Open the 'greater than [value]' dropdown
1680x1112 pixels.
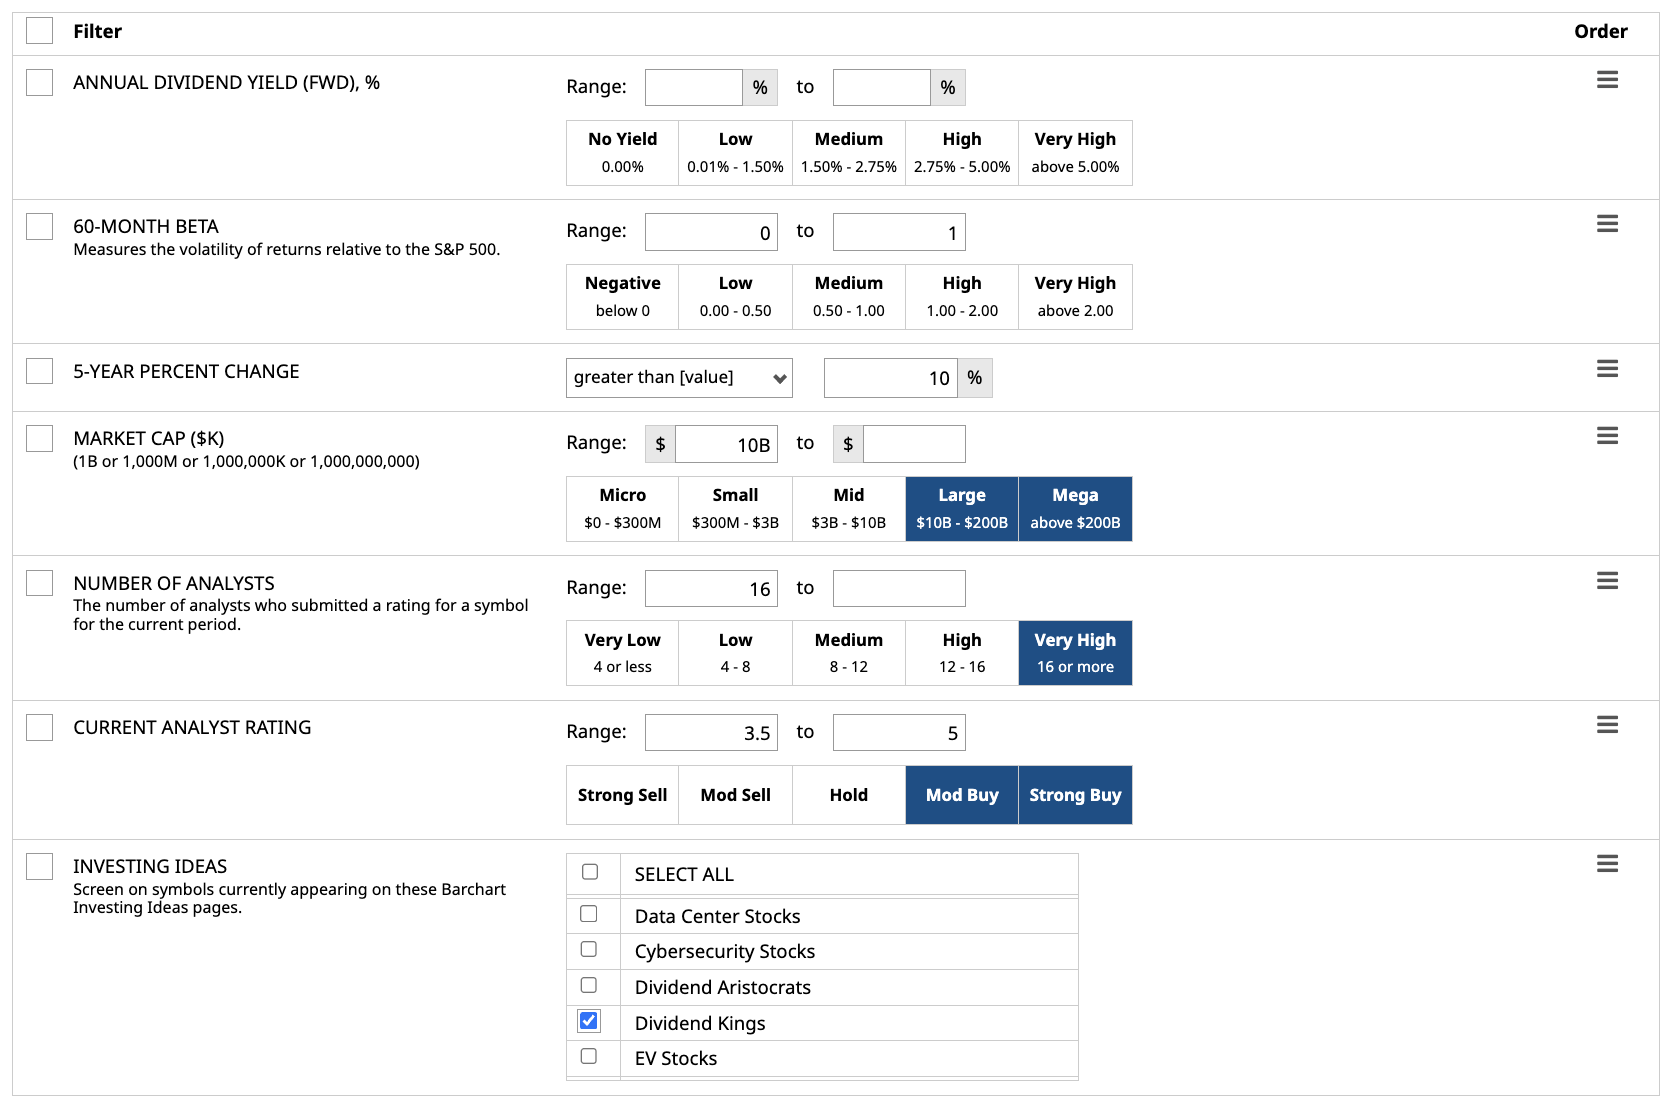tap(679, 378)
